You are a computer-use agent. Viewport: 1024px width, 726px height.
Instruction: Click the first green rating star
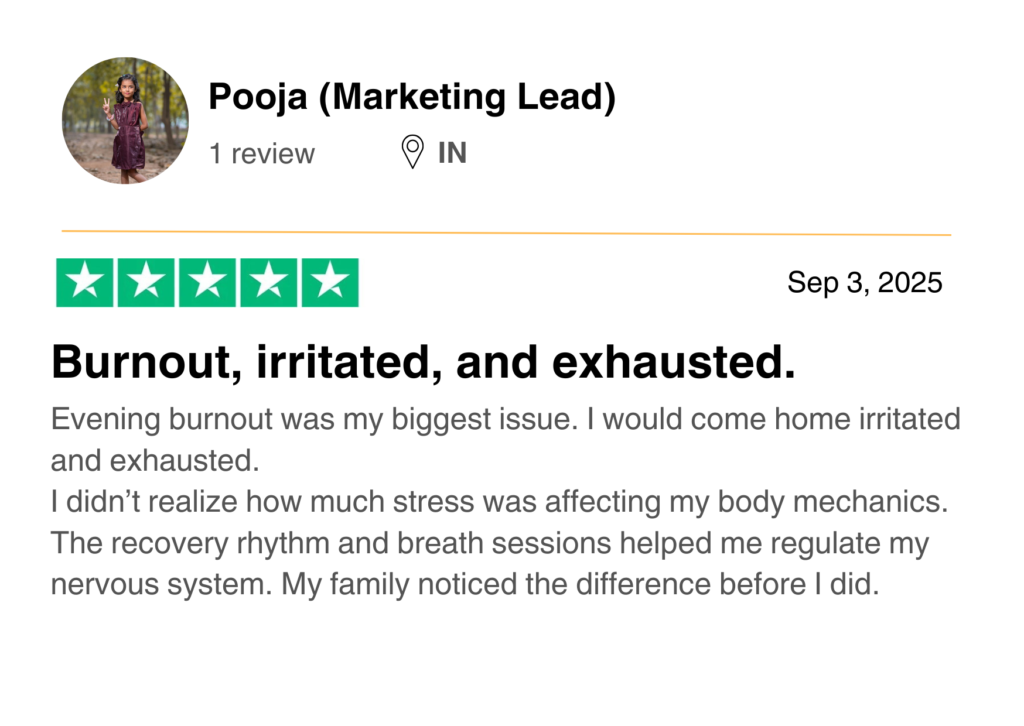click(85, 283)
